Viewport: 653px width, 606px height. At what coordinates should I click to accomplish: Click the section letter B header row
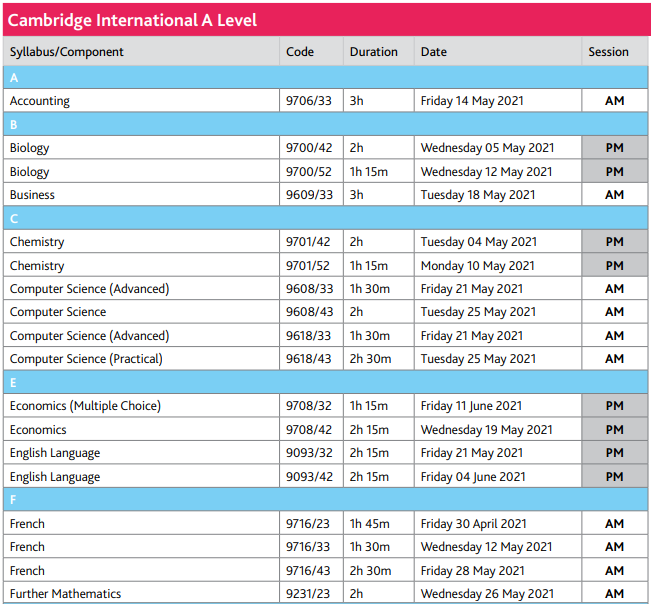click(x=326, y=124)
